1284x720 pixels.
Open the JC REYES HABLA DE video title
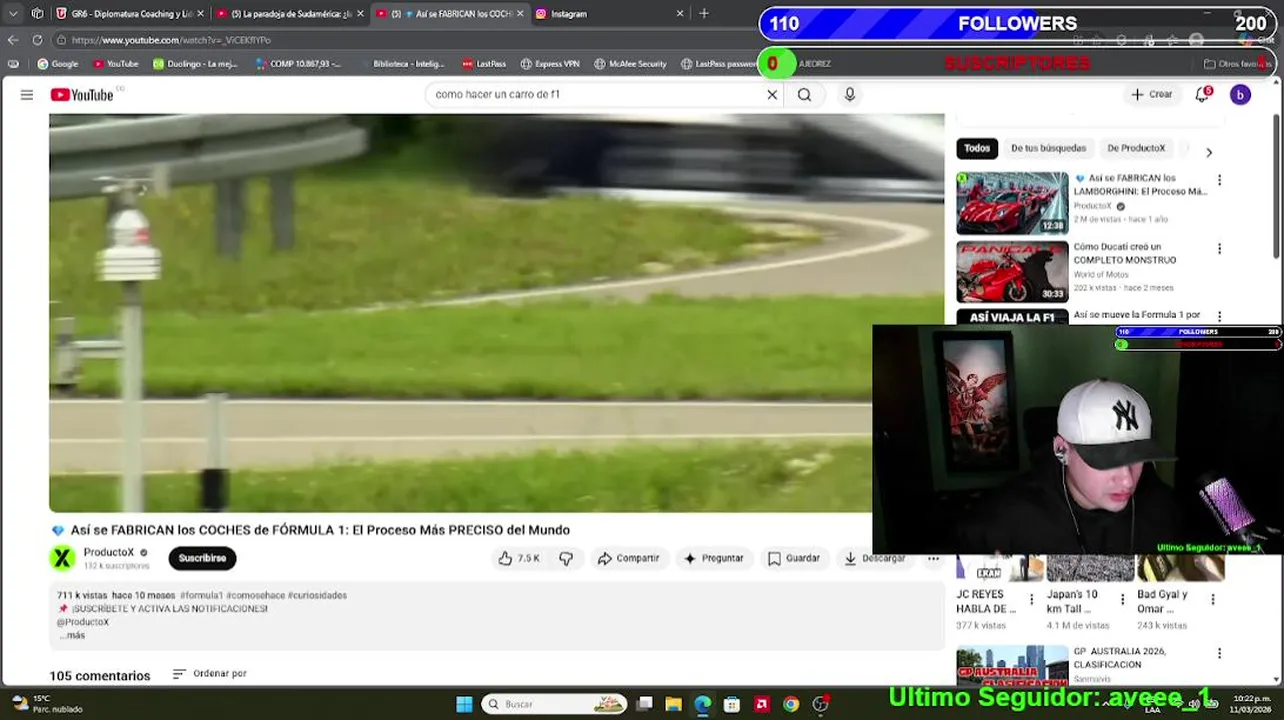(x=984, y=601)
